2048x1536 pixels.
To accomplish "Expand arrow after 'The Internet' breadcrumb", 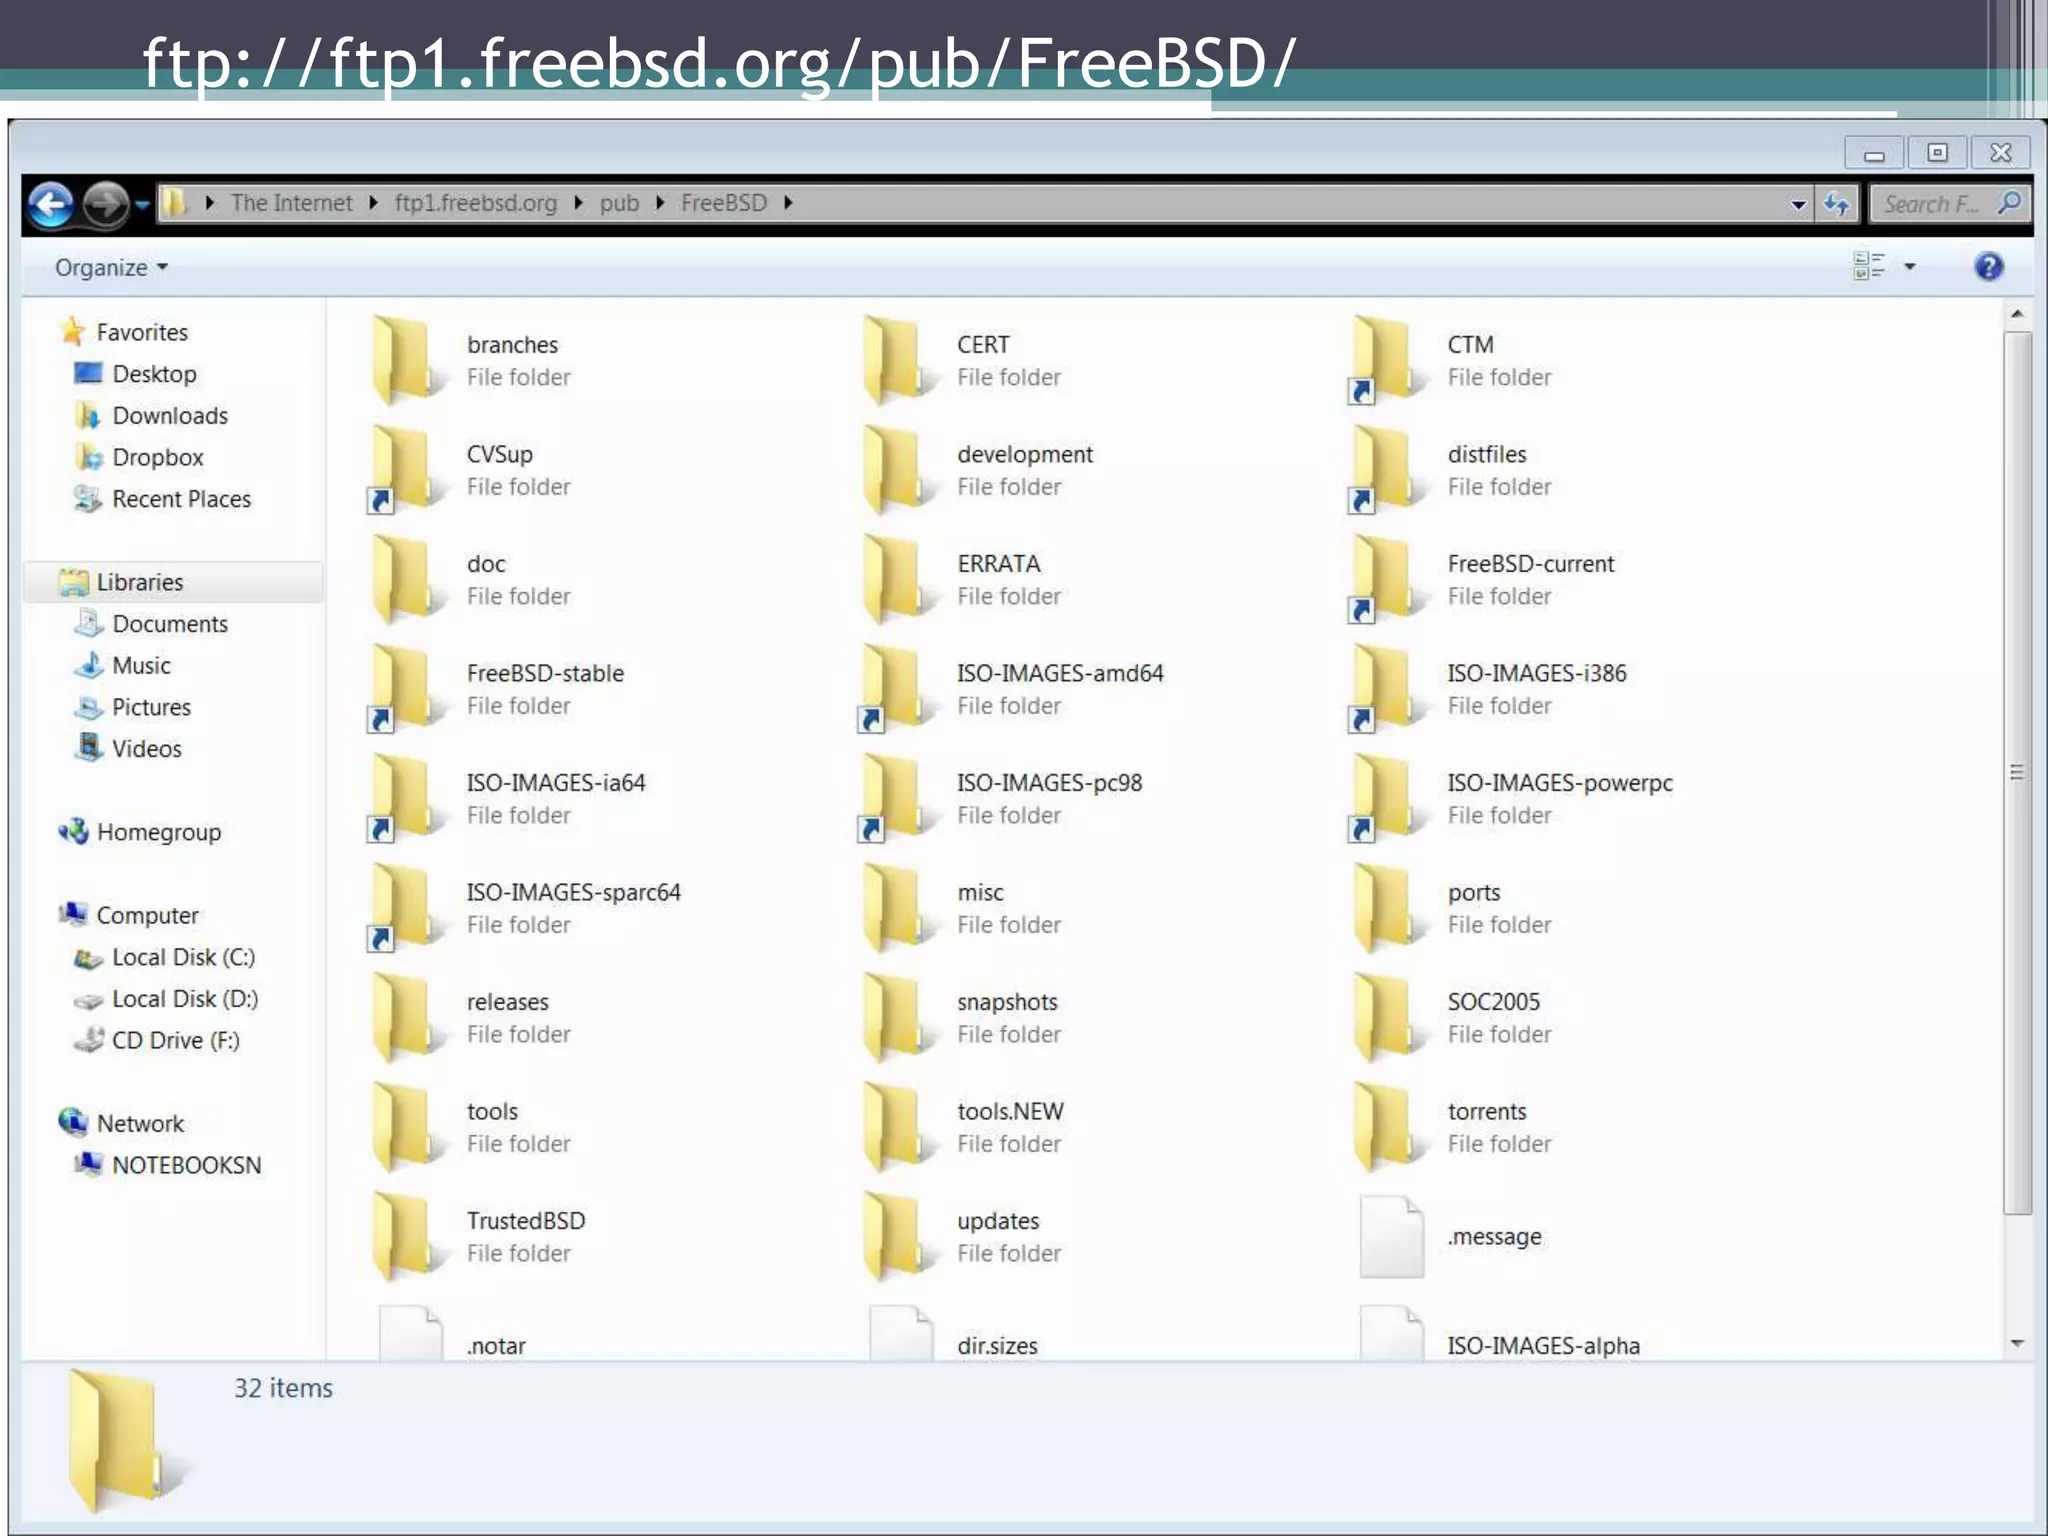I will click(x=373, y=203).
